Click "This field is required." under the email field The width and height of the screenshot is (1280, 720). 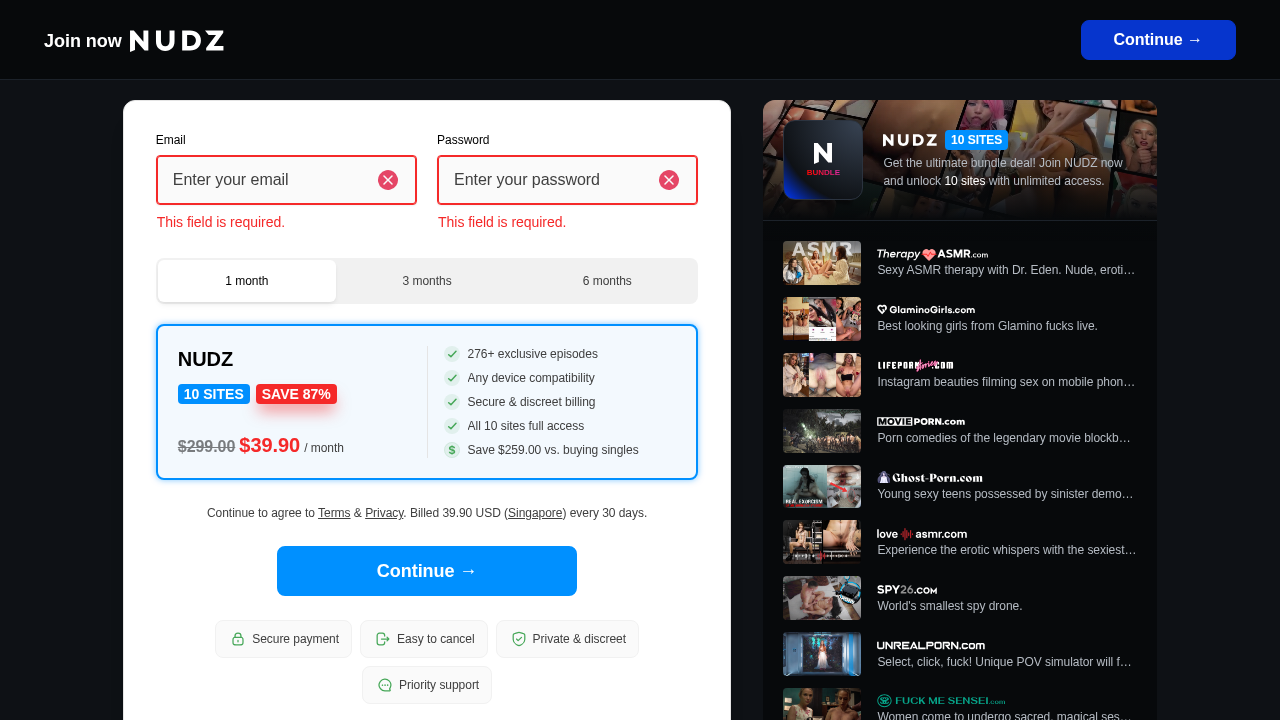[221, 222]
